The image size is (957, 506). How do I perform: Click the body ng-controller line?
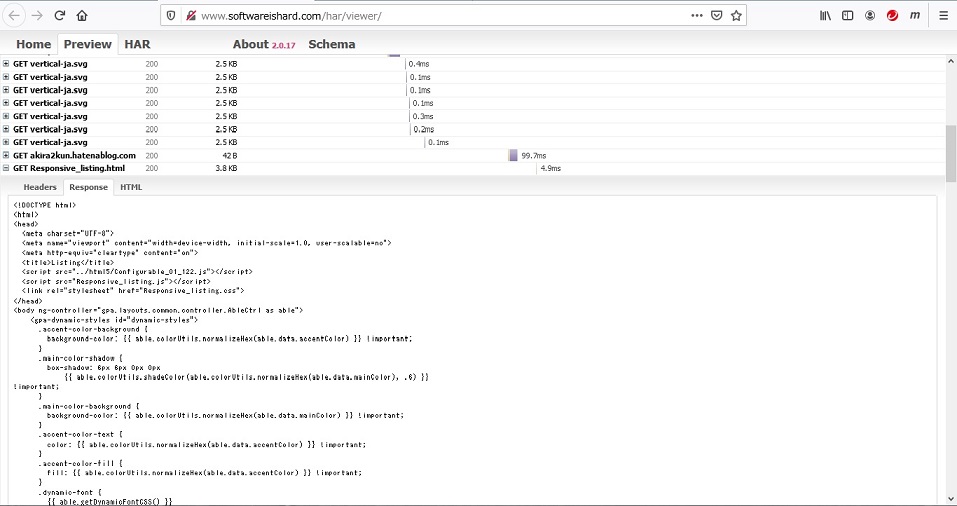point(158,310)
